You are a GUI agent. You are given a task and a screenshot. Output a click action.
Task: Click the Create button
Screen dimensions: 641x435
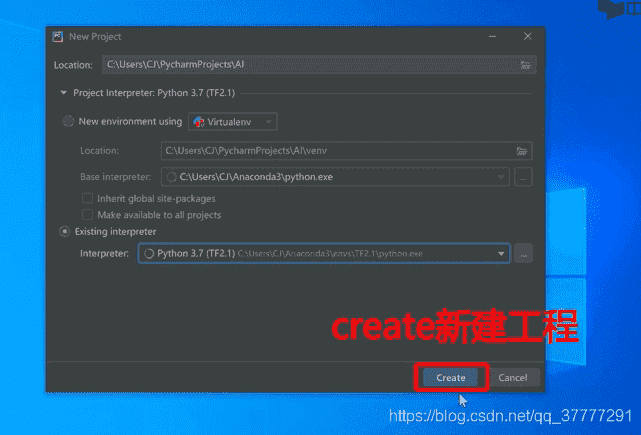(450, 377)
